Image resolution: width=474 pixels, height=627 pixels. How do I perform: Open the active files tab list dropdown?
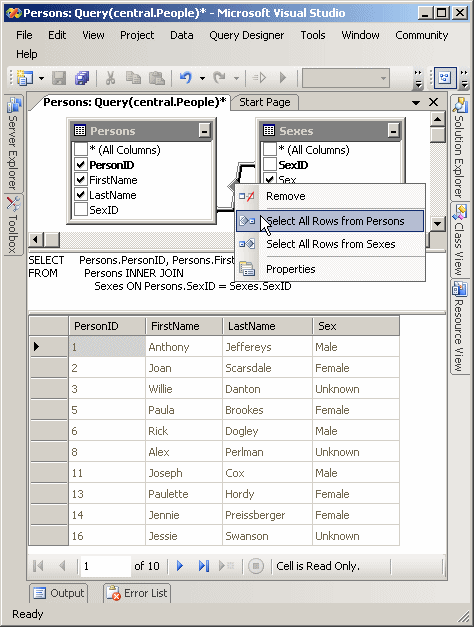pyautogui.click(x=416, y=103)
